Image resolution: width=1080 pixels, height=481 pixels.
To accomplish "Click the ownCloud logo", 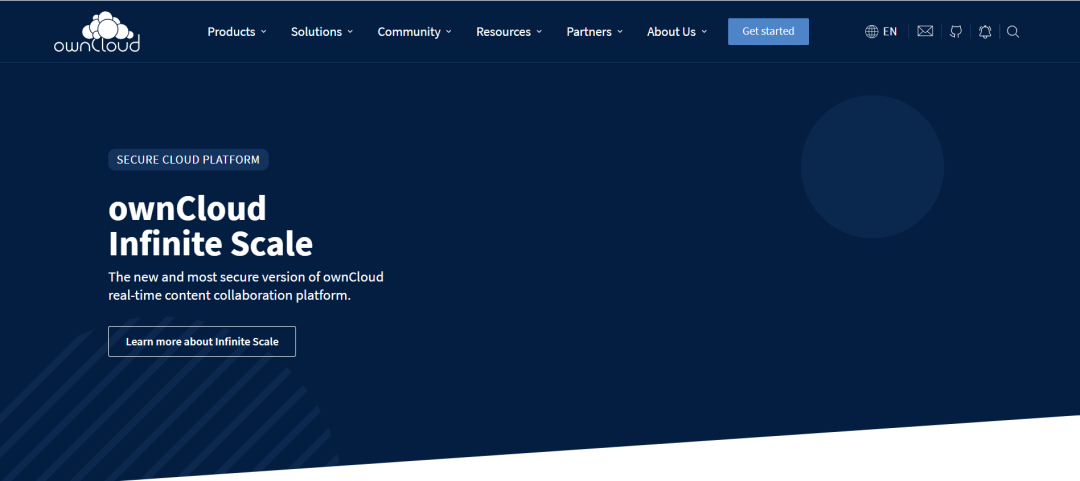I will pos(97,32).
